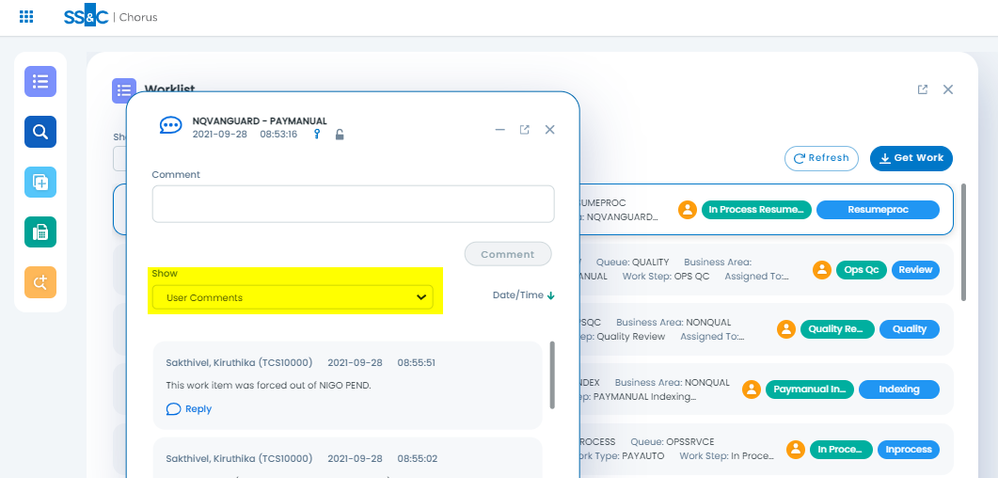Toggle Date/Time sort order
The width and height of the screenshot is (998, 478).
(x=524, y=295)
